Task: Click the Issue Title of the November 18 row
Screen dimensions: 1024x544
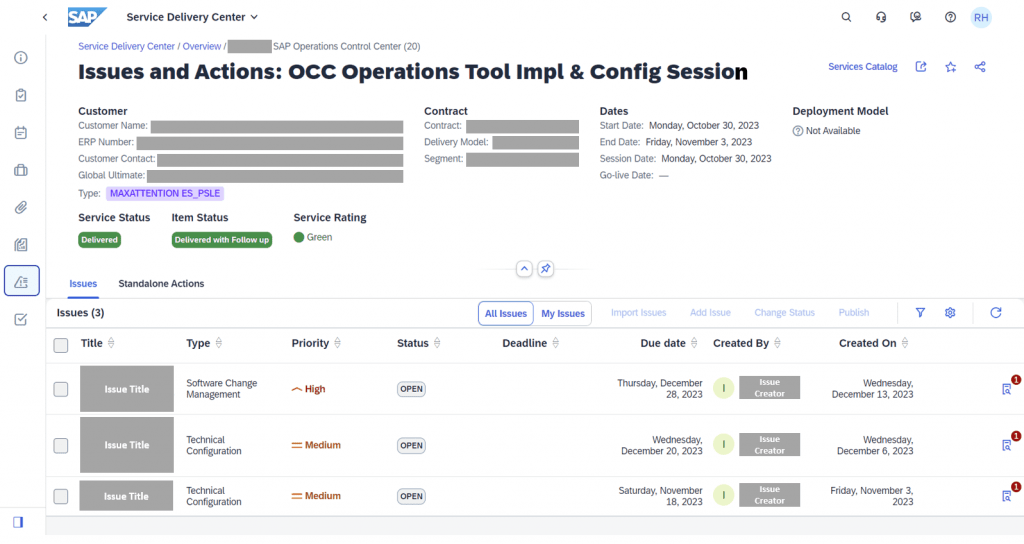Action: click(x=126, y=496)
